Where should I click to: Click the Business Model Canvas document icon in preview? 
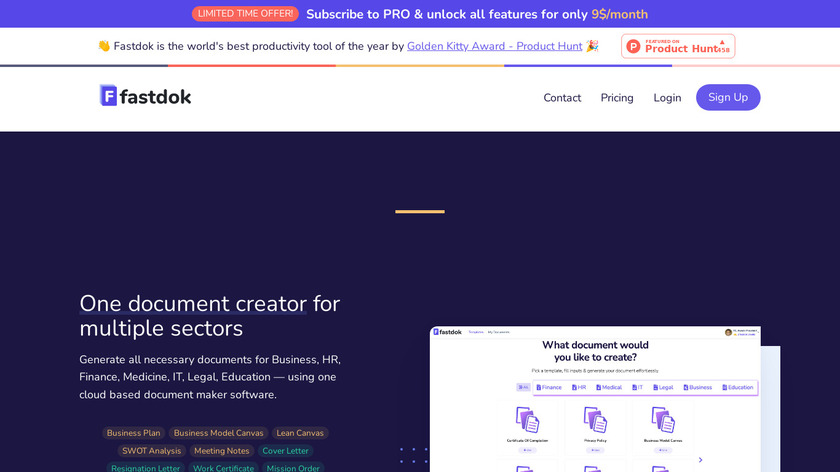(663, 419)
